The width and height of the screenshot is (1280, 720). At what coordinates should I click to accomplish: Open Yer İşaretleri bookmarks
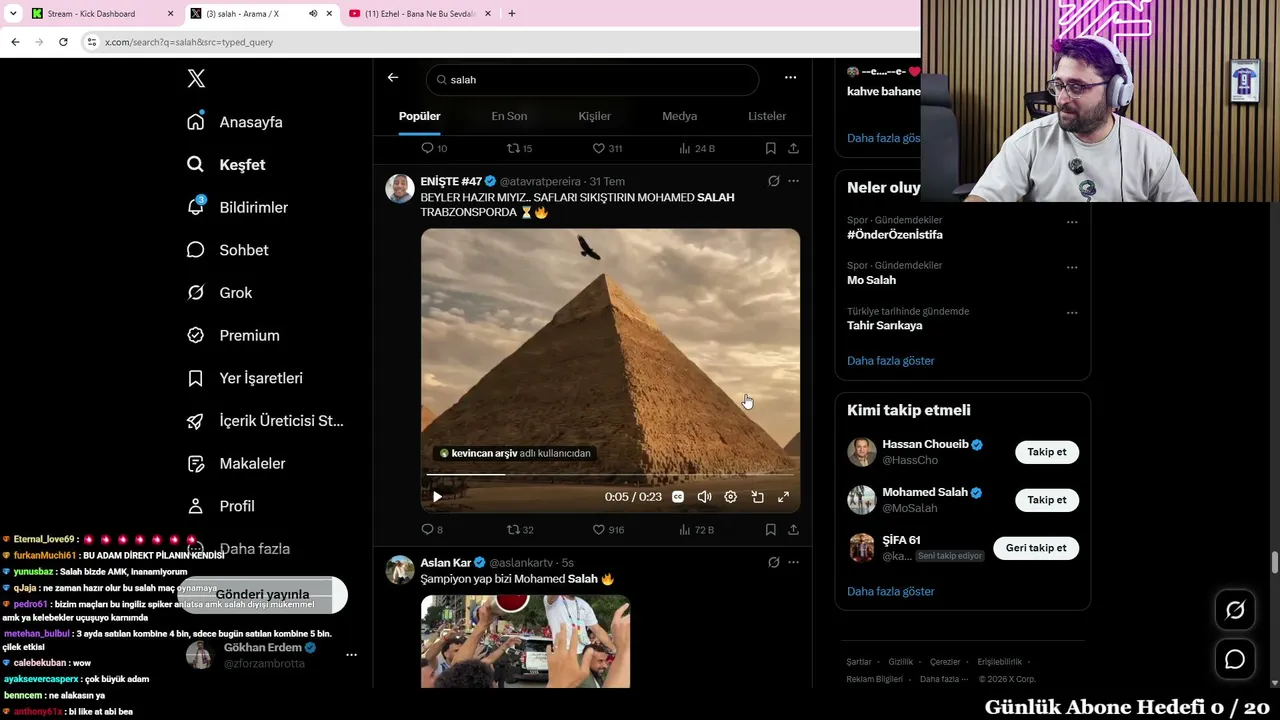245,378
